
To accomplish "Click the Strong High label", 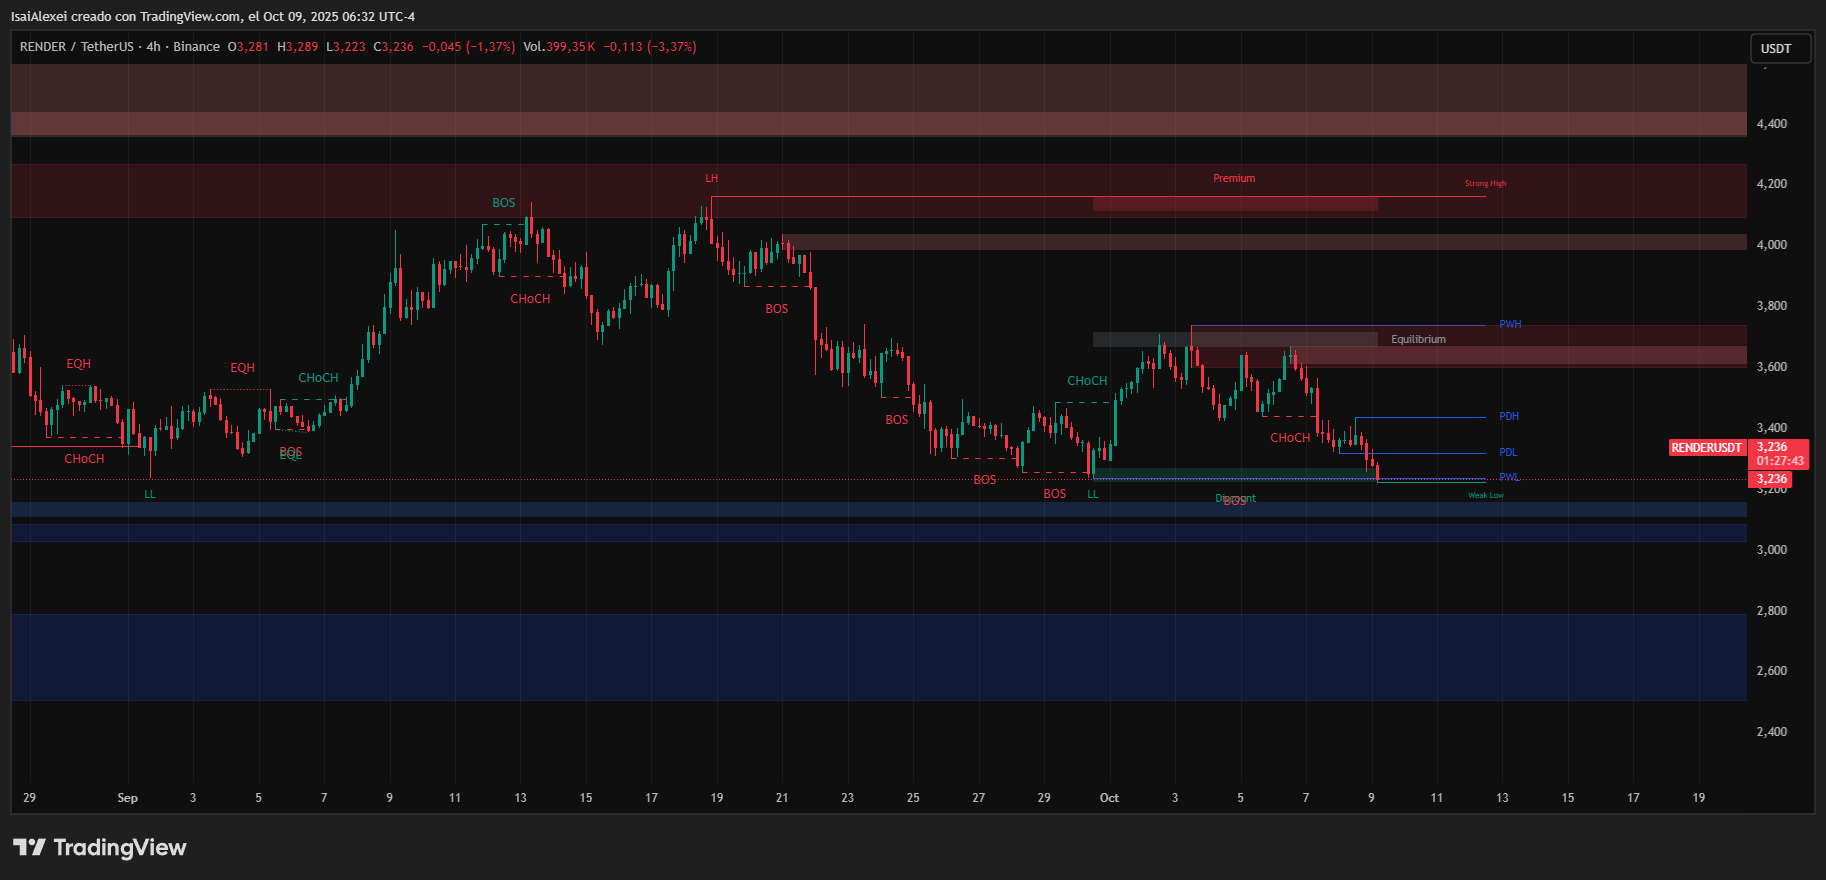I will [x=1485, y=184].
